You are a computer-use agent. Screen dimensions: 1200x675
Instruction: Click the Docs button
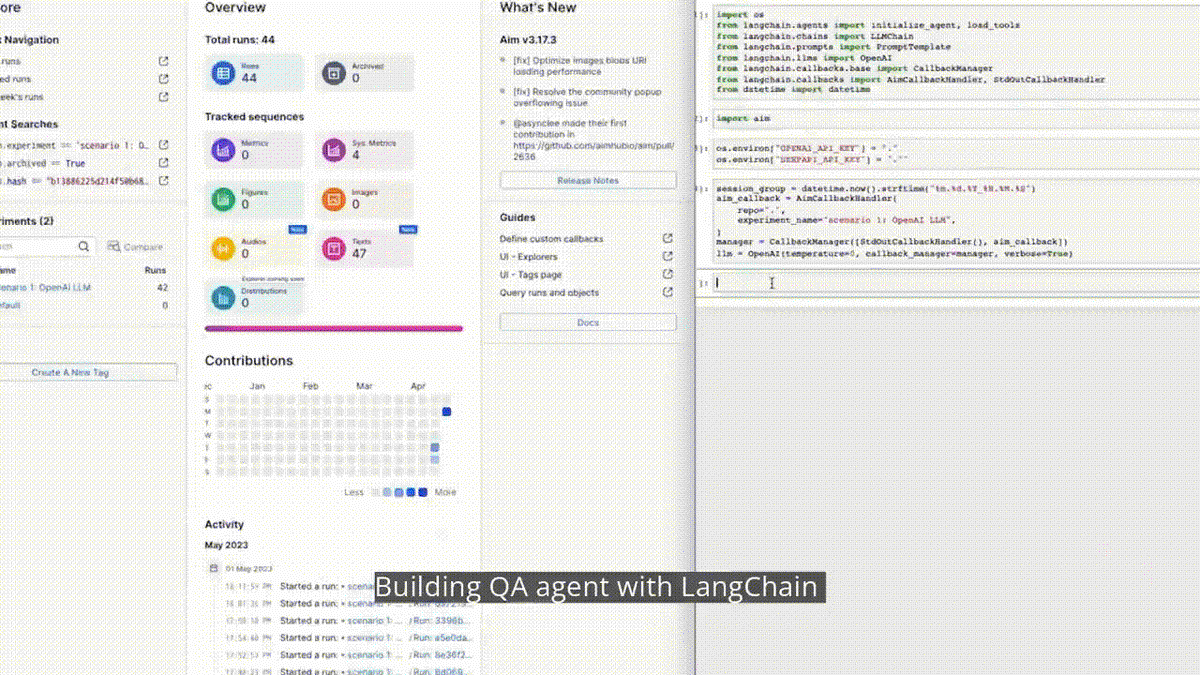pos(588,323)
